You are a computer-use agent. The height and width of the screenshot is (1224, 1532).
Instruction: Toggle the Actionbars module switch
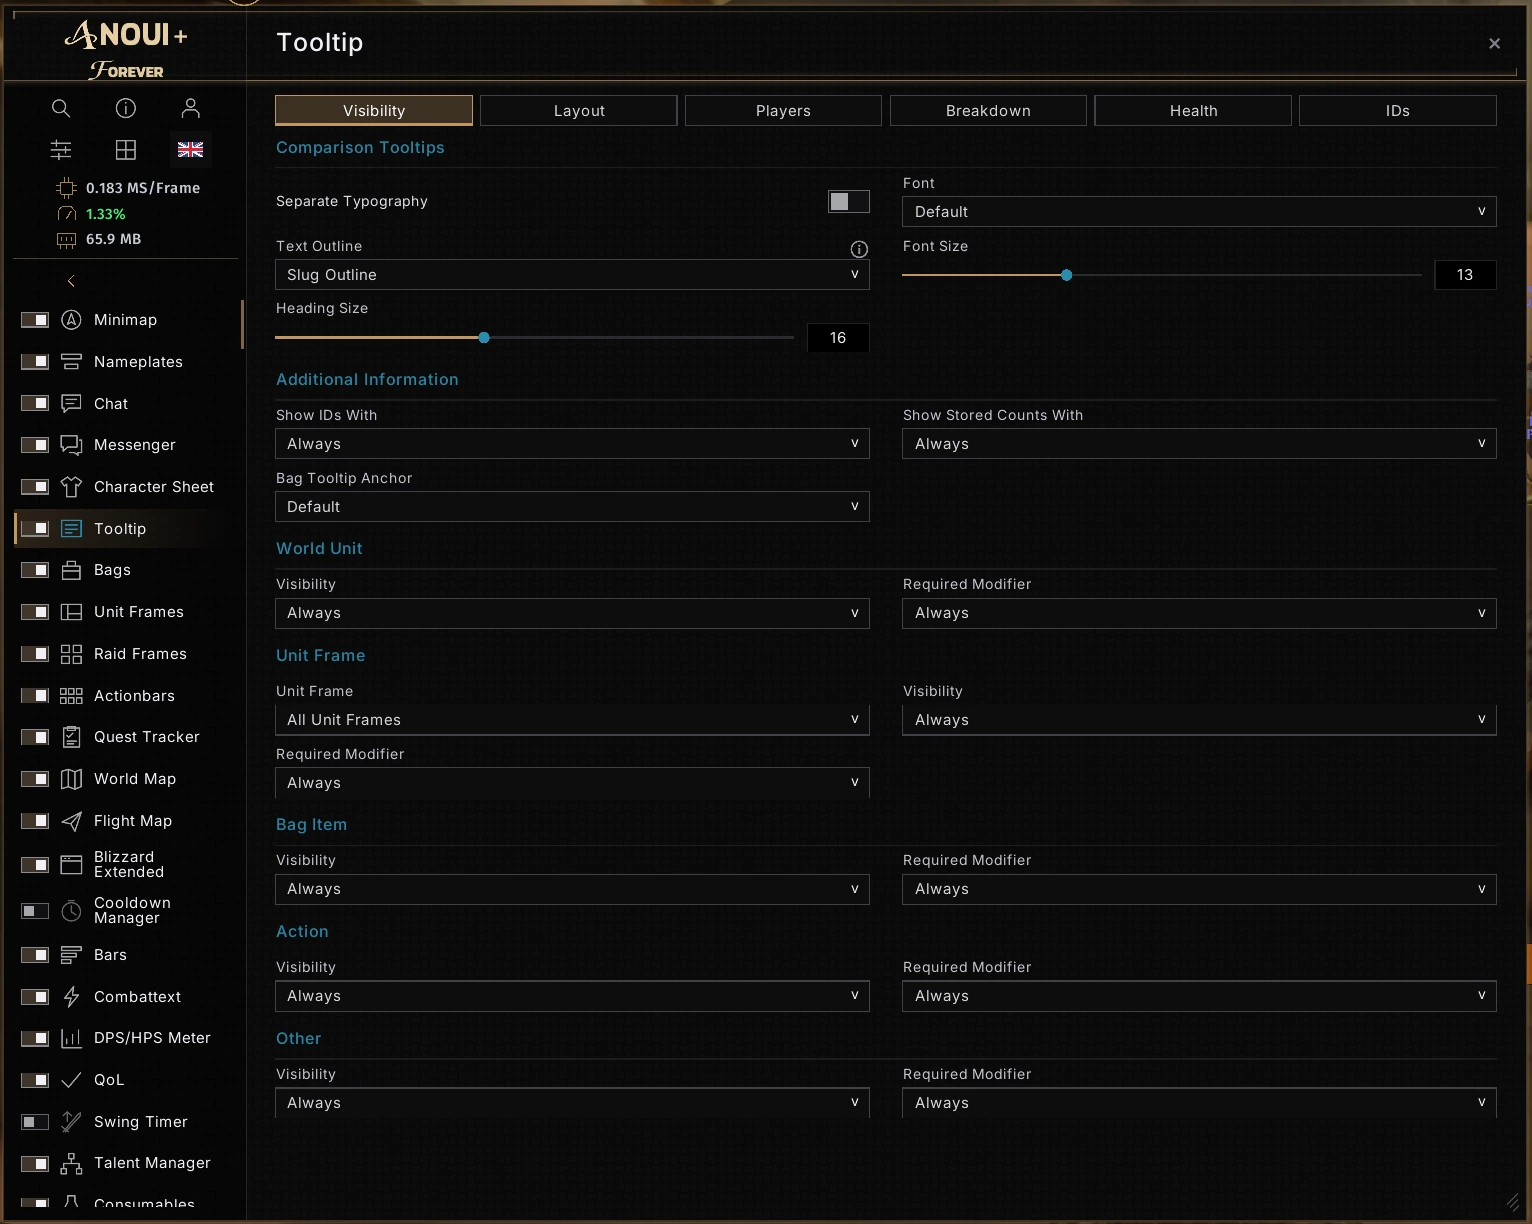(35, 696)
